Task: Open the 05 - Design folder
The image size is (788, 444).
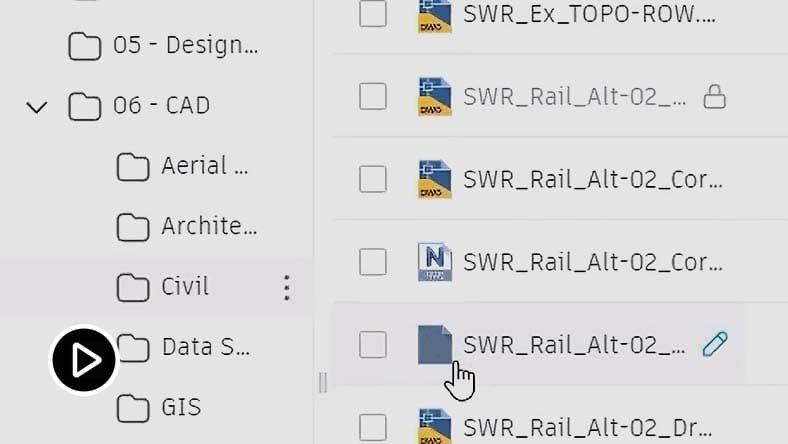Action: click(163, 46)
